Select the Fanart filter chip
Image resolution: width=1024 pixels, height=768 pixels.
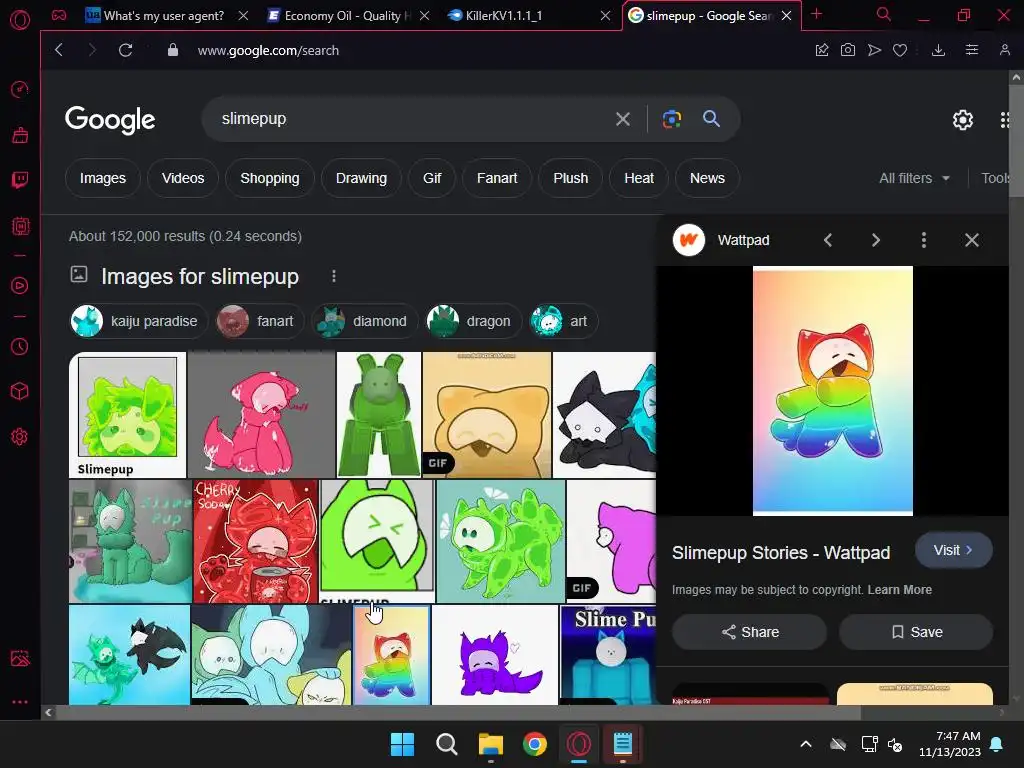[x=497, y=178]
